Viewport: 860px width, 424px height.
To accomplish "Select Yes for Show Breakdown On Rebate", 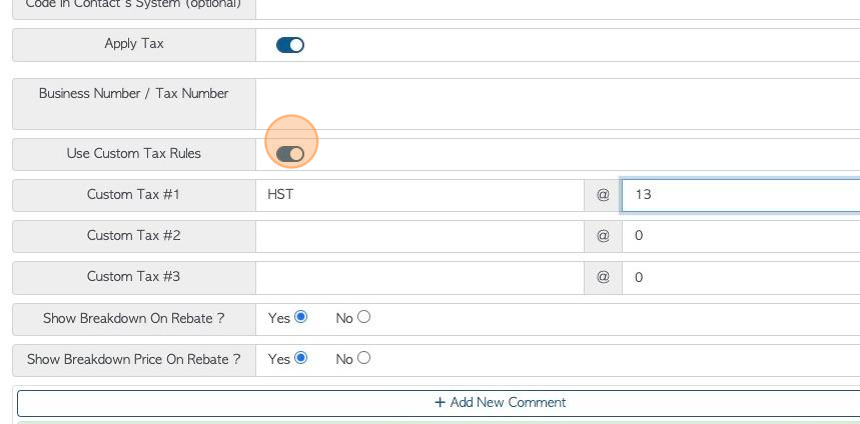I will click(x=301, y=317).
